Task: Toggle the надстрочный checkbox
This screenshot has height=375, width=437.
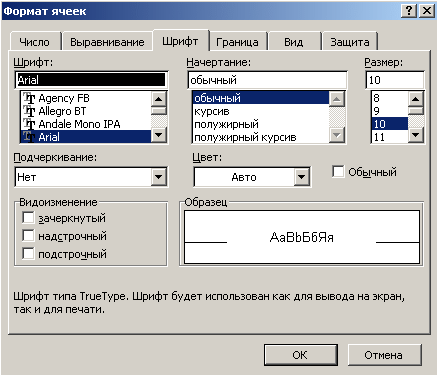Action: (28, 236)
